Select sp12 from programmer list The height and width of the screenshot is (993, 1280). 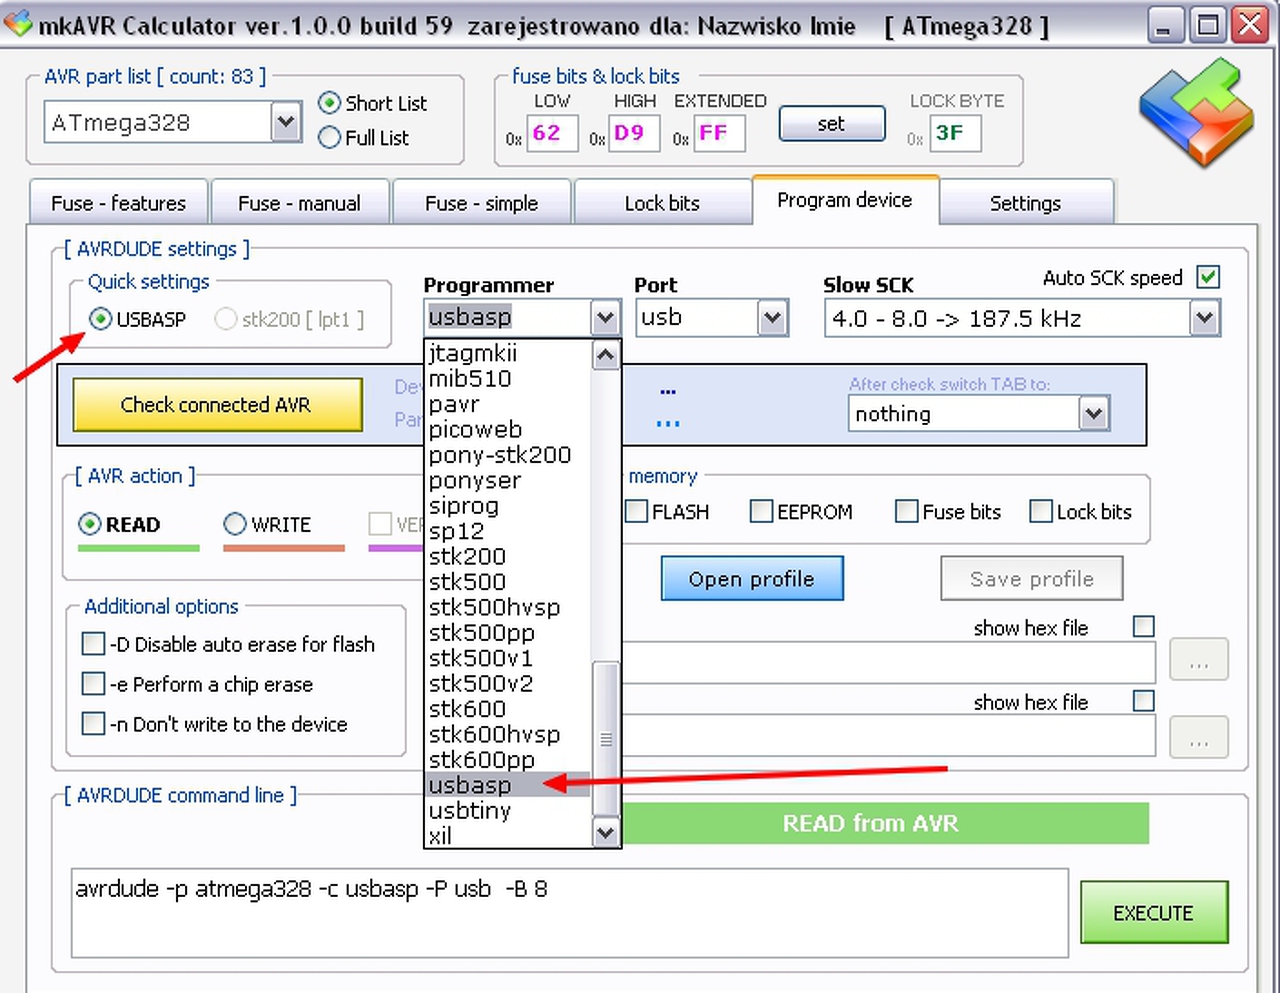pos(508,531)
